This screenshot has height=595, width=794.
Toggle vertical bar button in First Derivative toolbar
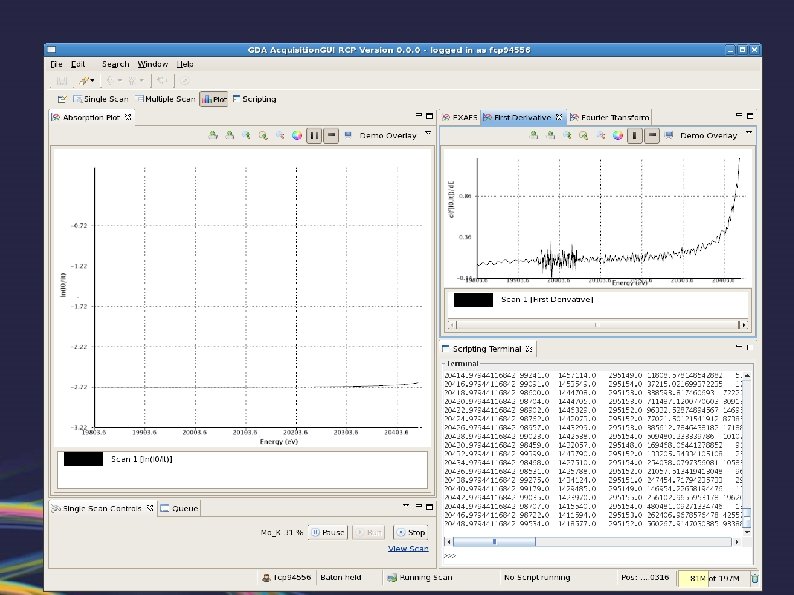tap(633, 135)
